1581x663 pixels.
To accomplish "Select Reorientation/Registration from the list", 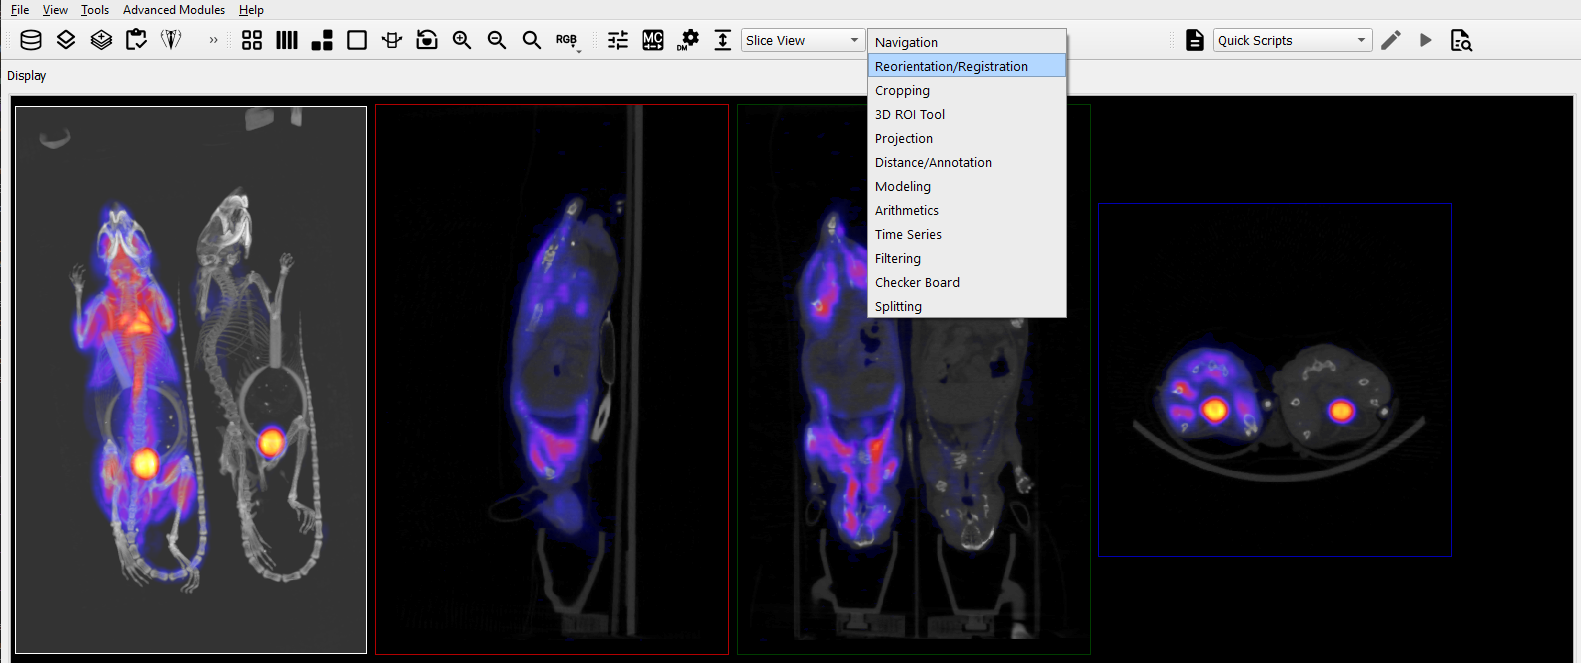I will 951,66.
